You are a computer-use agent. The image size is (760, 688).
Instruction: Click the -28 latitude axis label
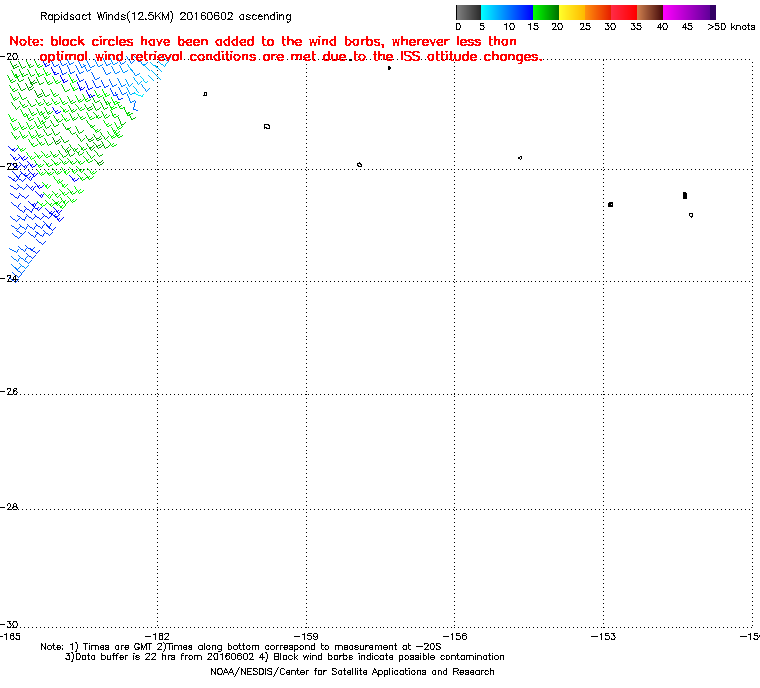9,507
